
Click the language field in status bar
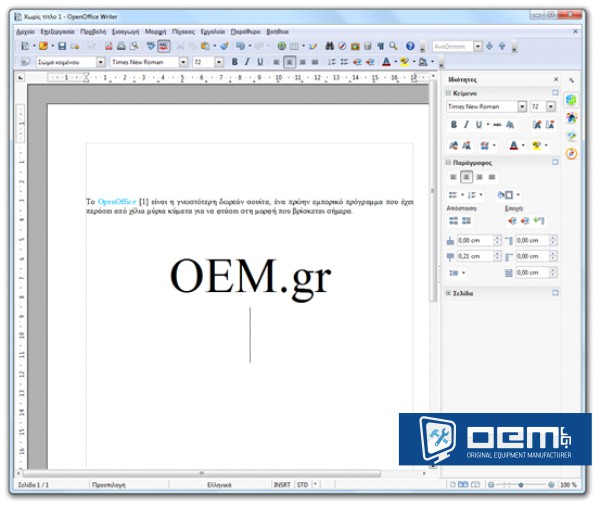coord(219,485)
